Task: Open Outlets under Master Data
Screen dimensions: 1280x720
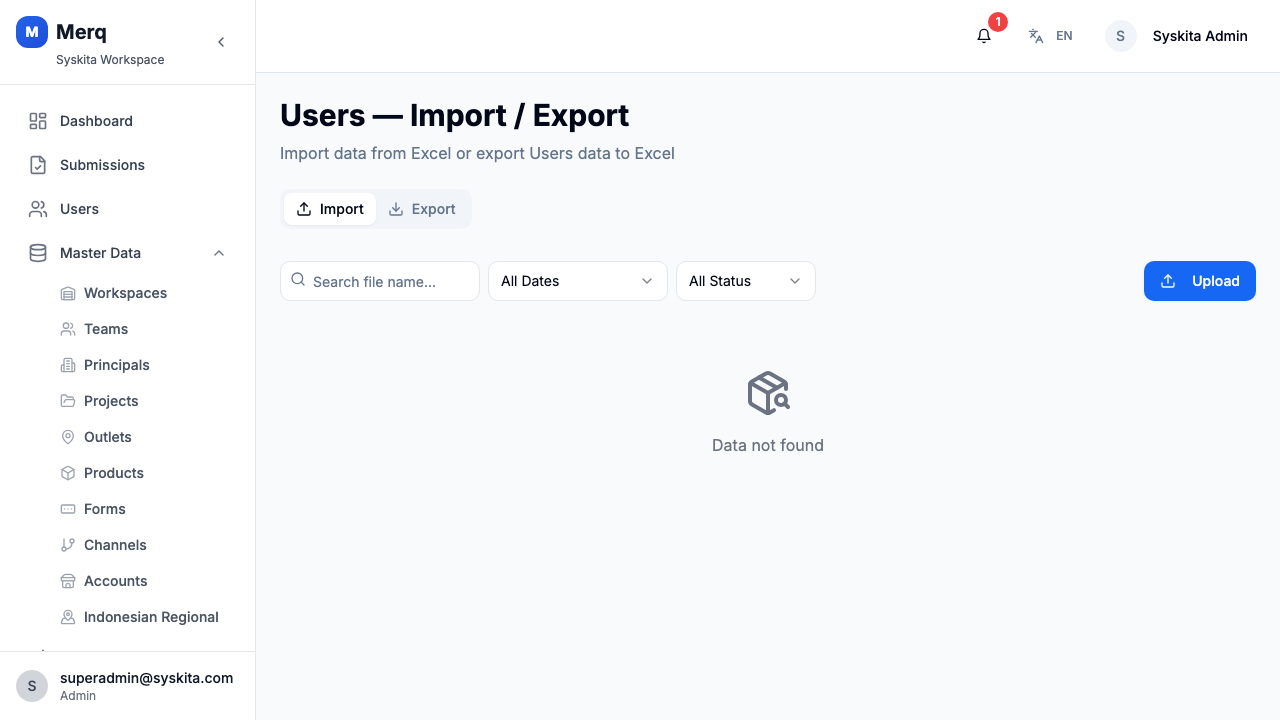Action: point(144,437)
